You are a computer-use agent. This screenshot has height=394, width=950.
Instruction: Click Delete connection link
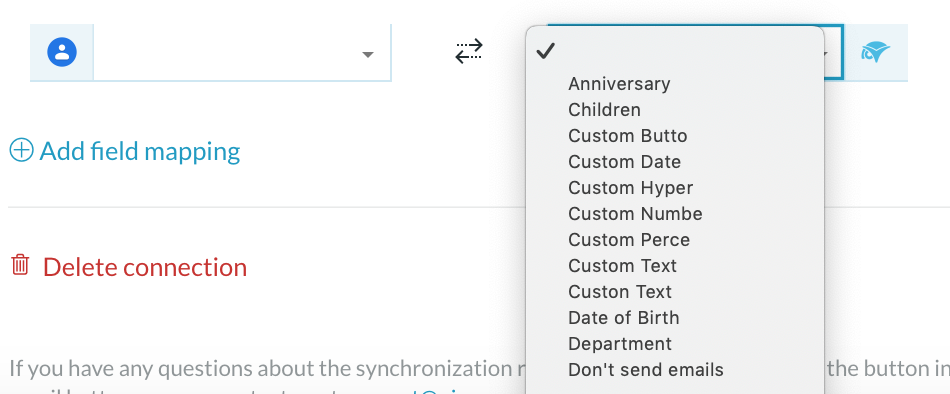click(145, 267)
